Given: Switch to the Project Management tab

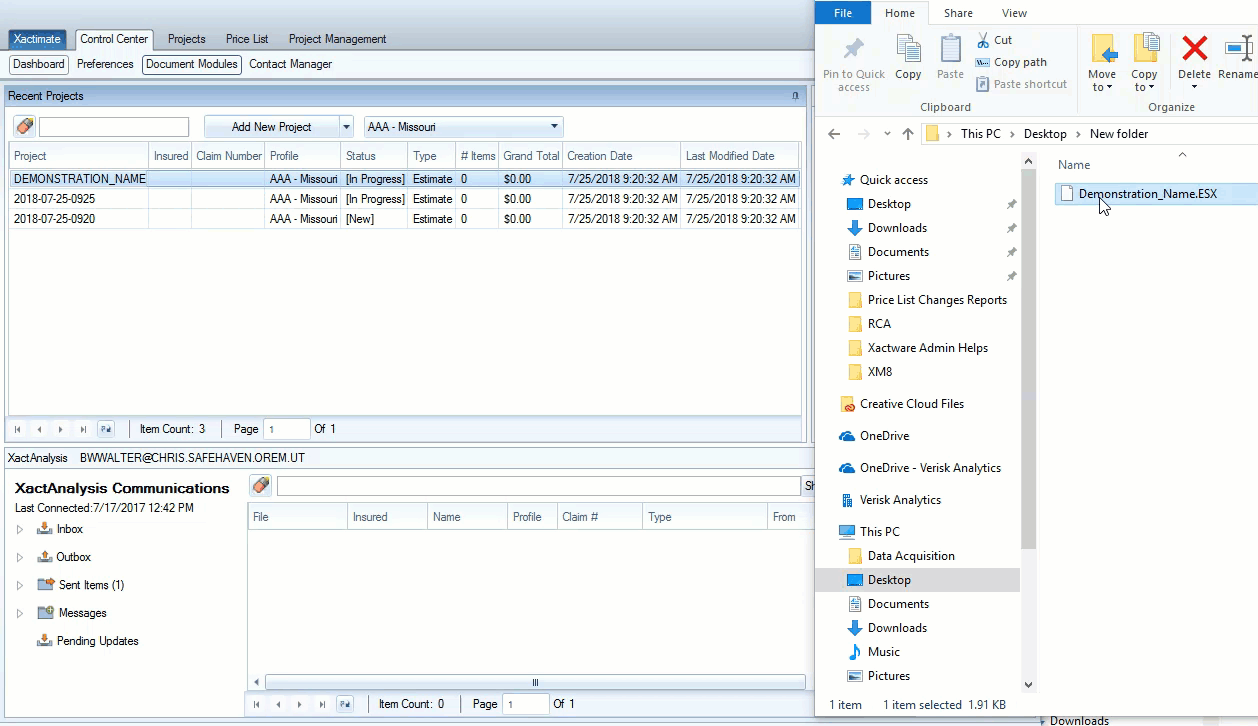Looking at the screenshot, I should coord(337,39).
